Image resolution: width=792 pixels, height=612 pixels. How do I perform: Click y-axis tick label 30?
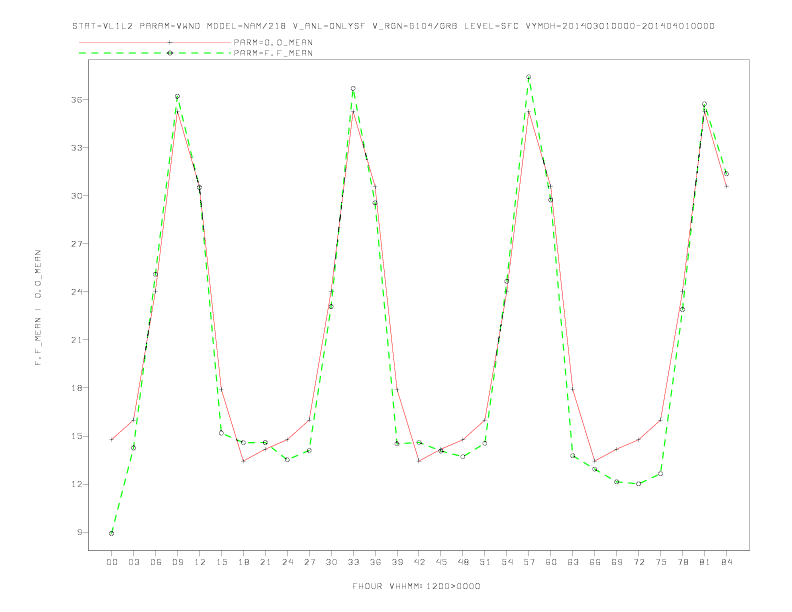point(77,196)
